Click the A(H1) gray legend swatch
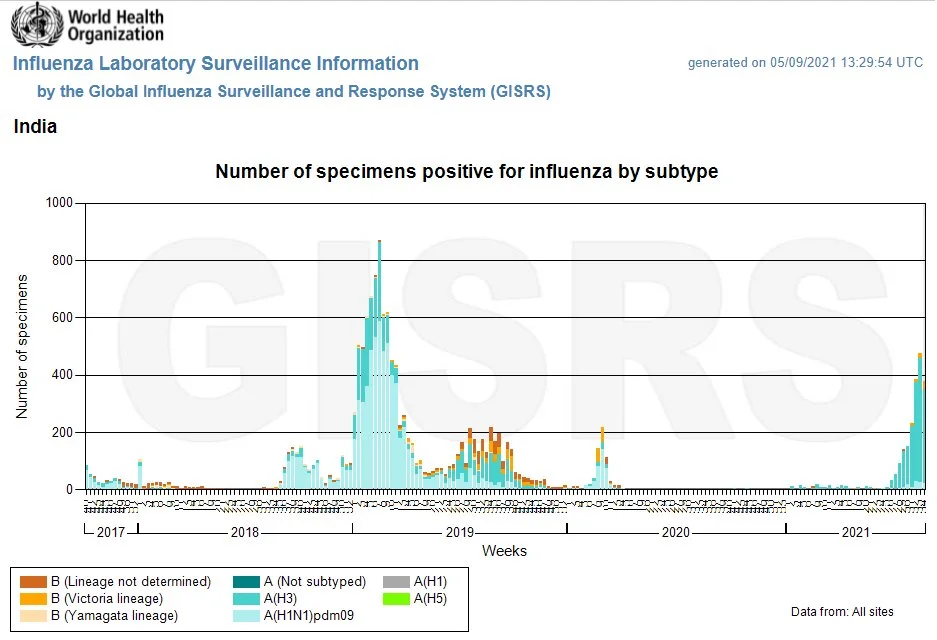 (x=397, y=581)
